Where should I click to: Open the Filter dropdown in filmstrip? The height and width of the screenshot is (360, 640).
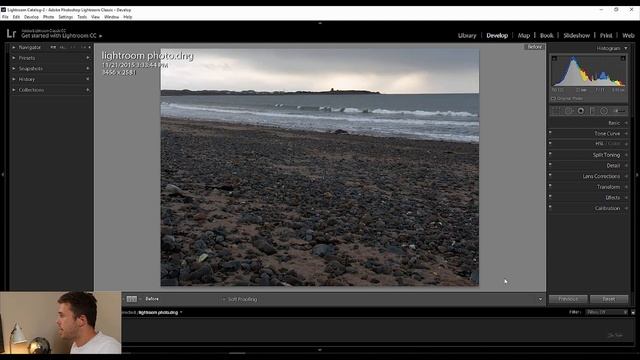pyautogui.click(x=606, y=312)
